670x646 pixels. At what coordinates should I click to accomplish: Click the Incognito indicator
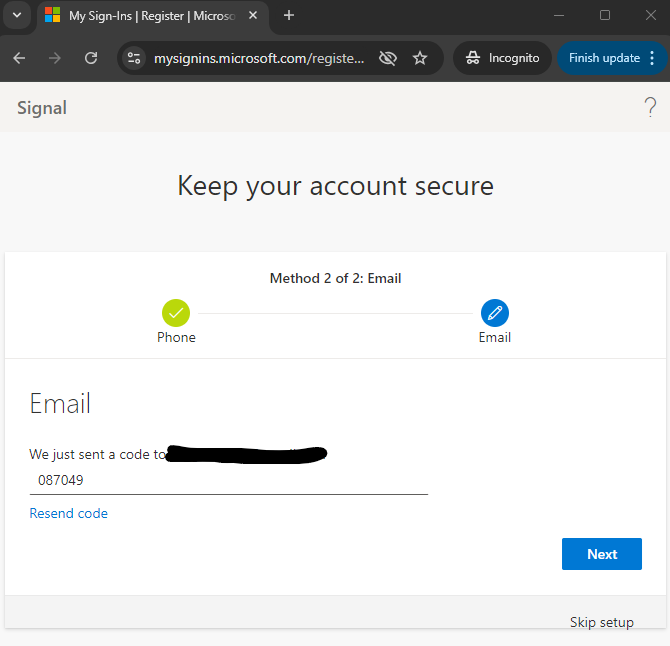[x=502, y=58]
